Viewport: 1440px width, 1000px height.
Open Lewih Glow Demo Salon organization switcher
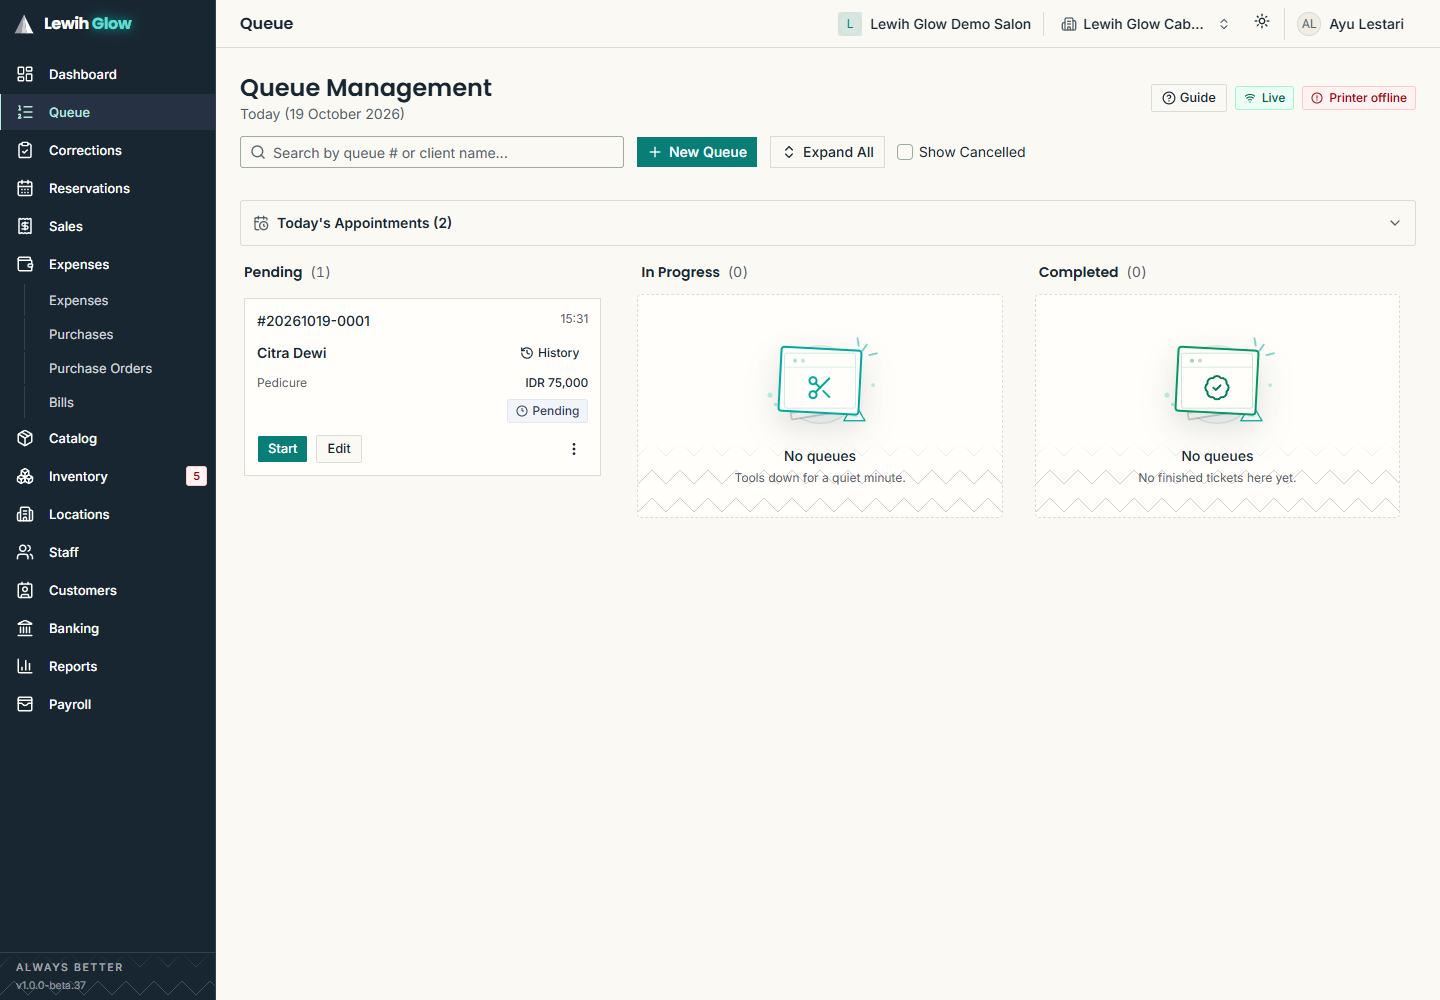[x=935, y=24]
